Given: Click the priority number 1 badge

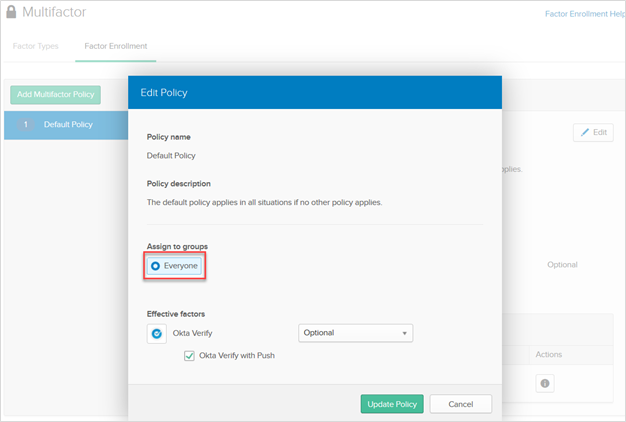Looking at the screenshot, I should click(26, 125).
